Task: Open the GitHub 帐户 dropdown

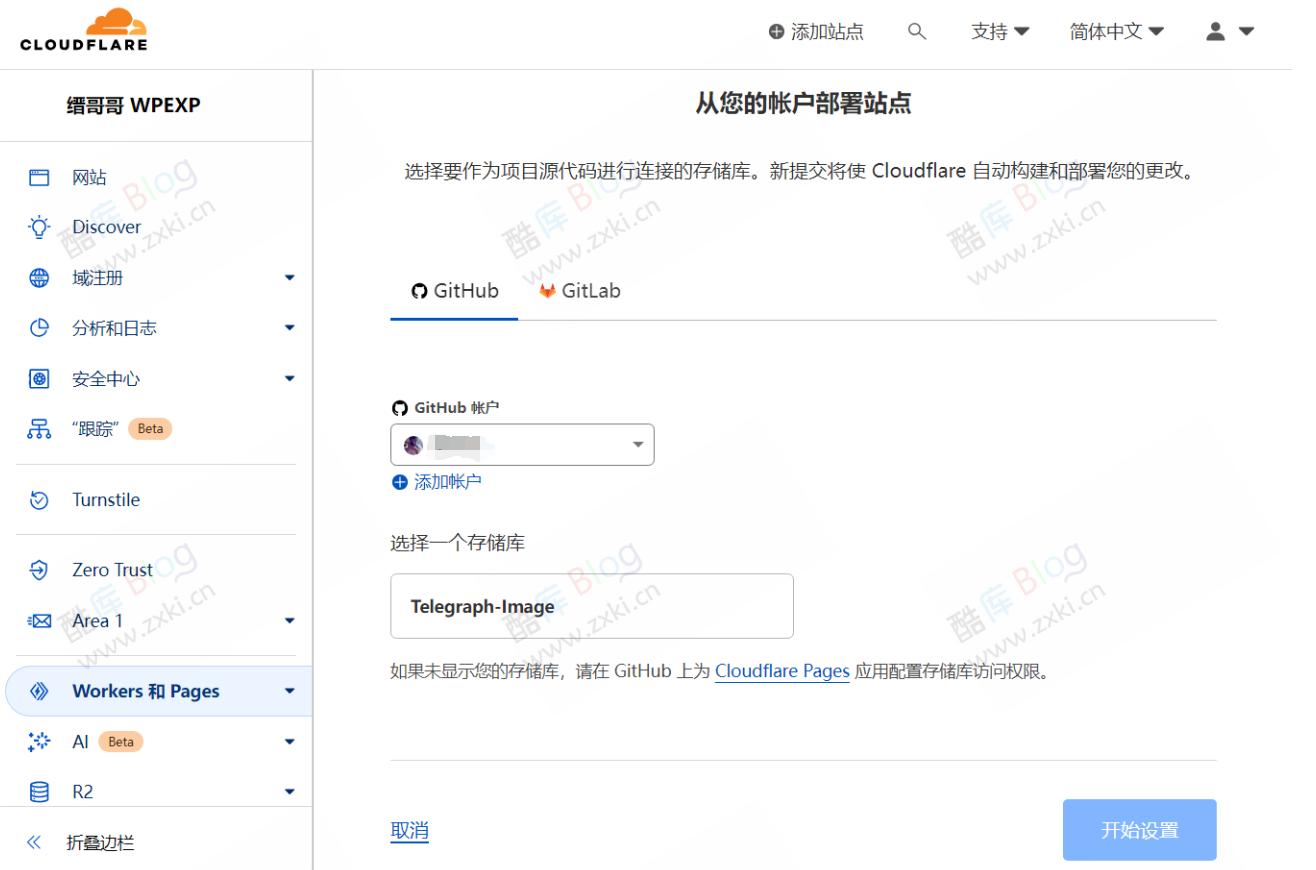Action: [521, 444]
